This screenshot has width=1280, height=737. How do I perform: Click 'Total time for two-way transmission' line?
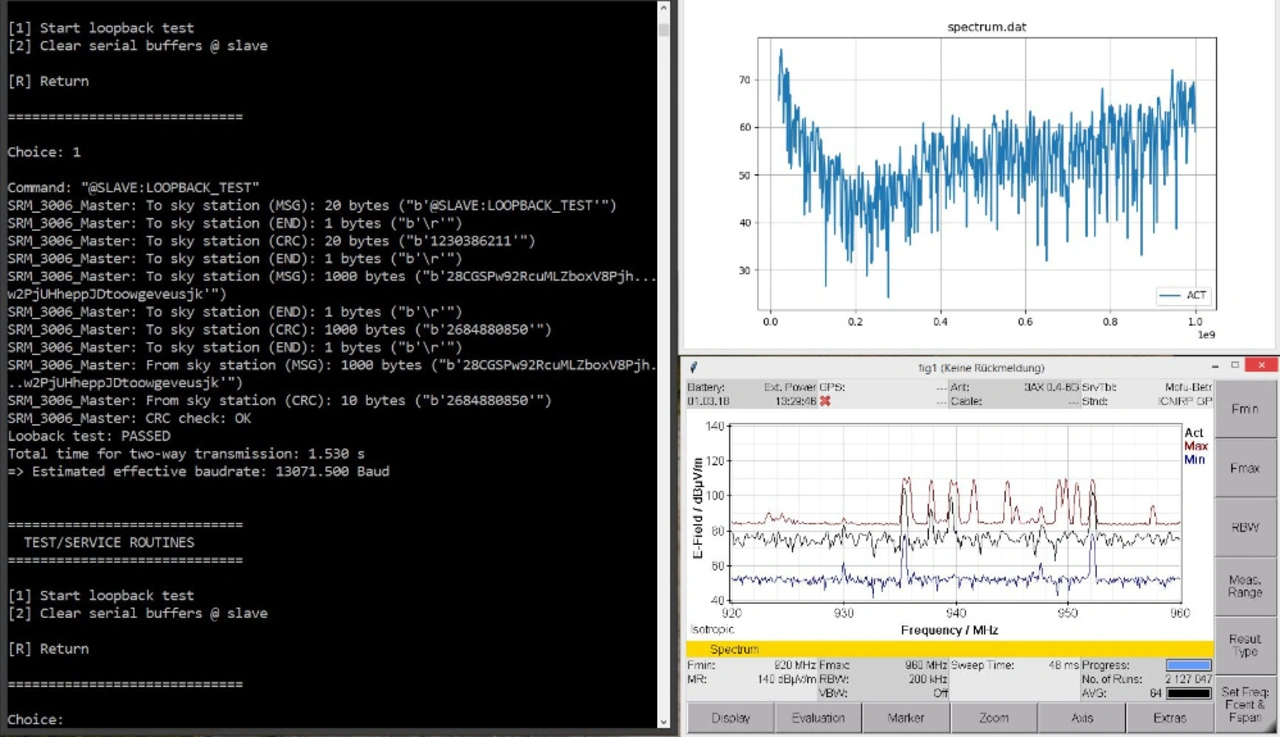coord(186,453)
